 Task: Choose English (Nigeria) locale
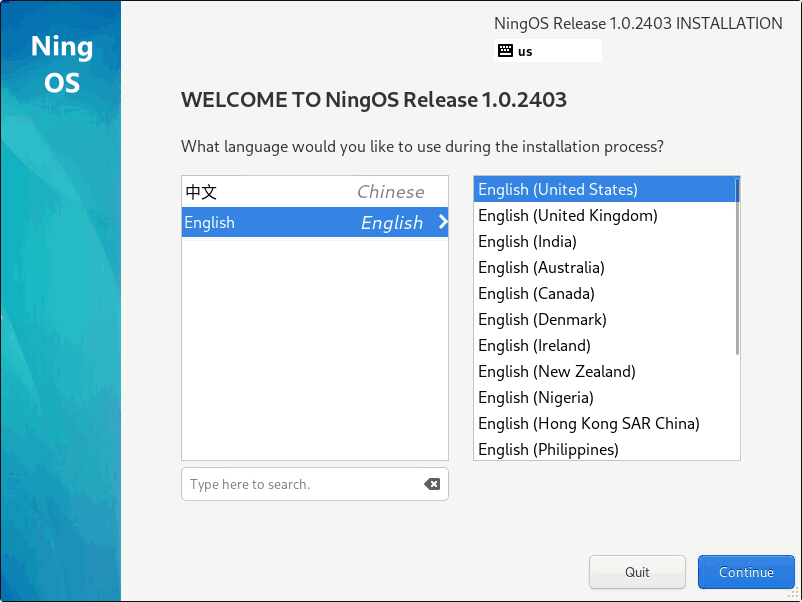[x=605, y=398]
